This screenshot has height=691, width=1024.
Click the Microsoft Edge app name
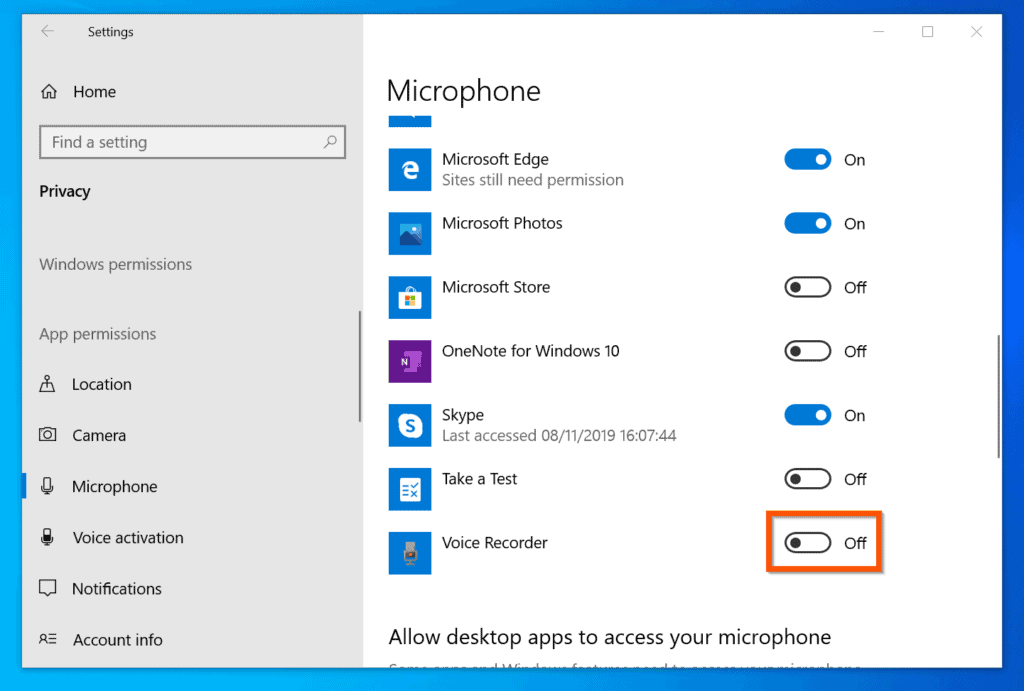tap(495, 159)
